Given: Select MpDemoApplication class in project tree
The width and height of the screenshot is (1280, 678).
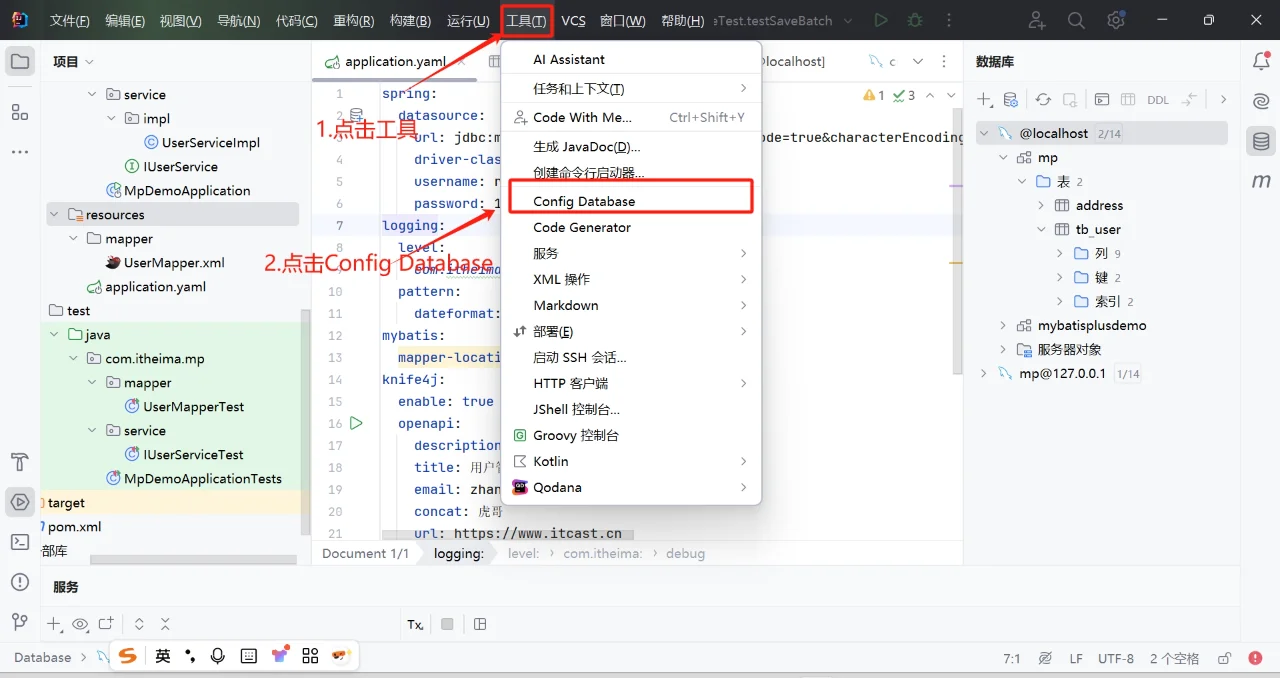Looking at the screenshot, I should 187,190.
